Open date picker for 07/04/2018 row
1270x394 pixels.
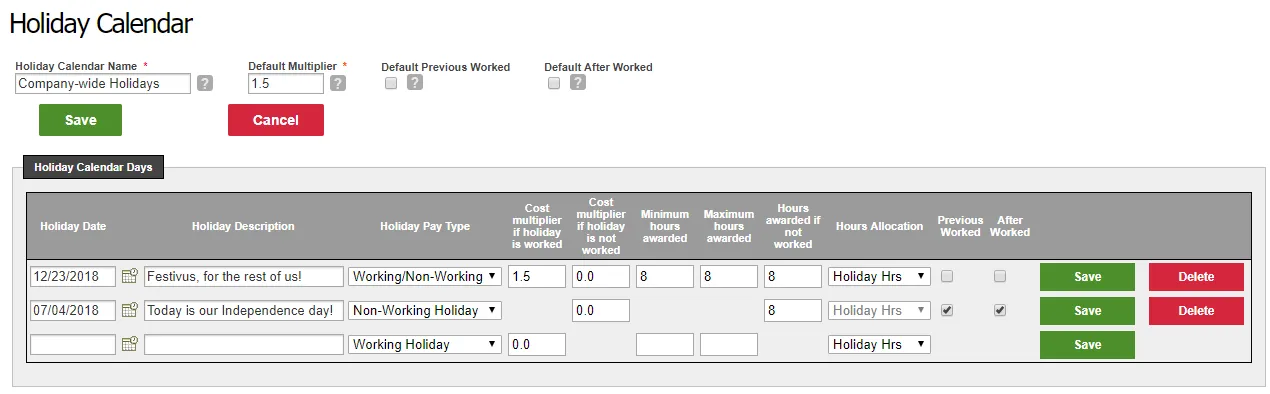pyautogui.click(x=129, y=311)
